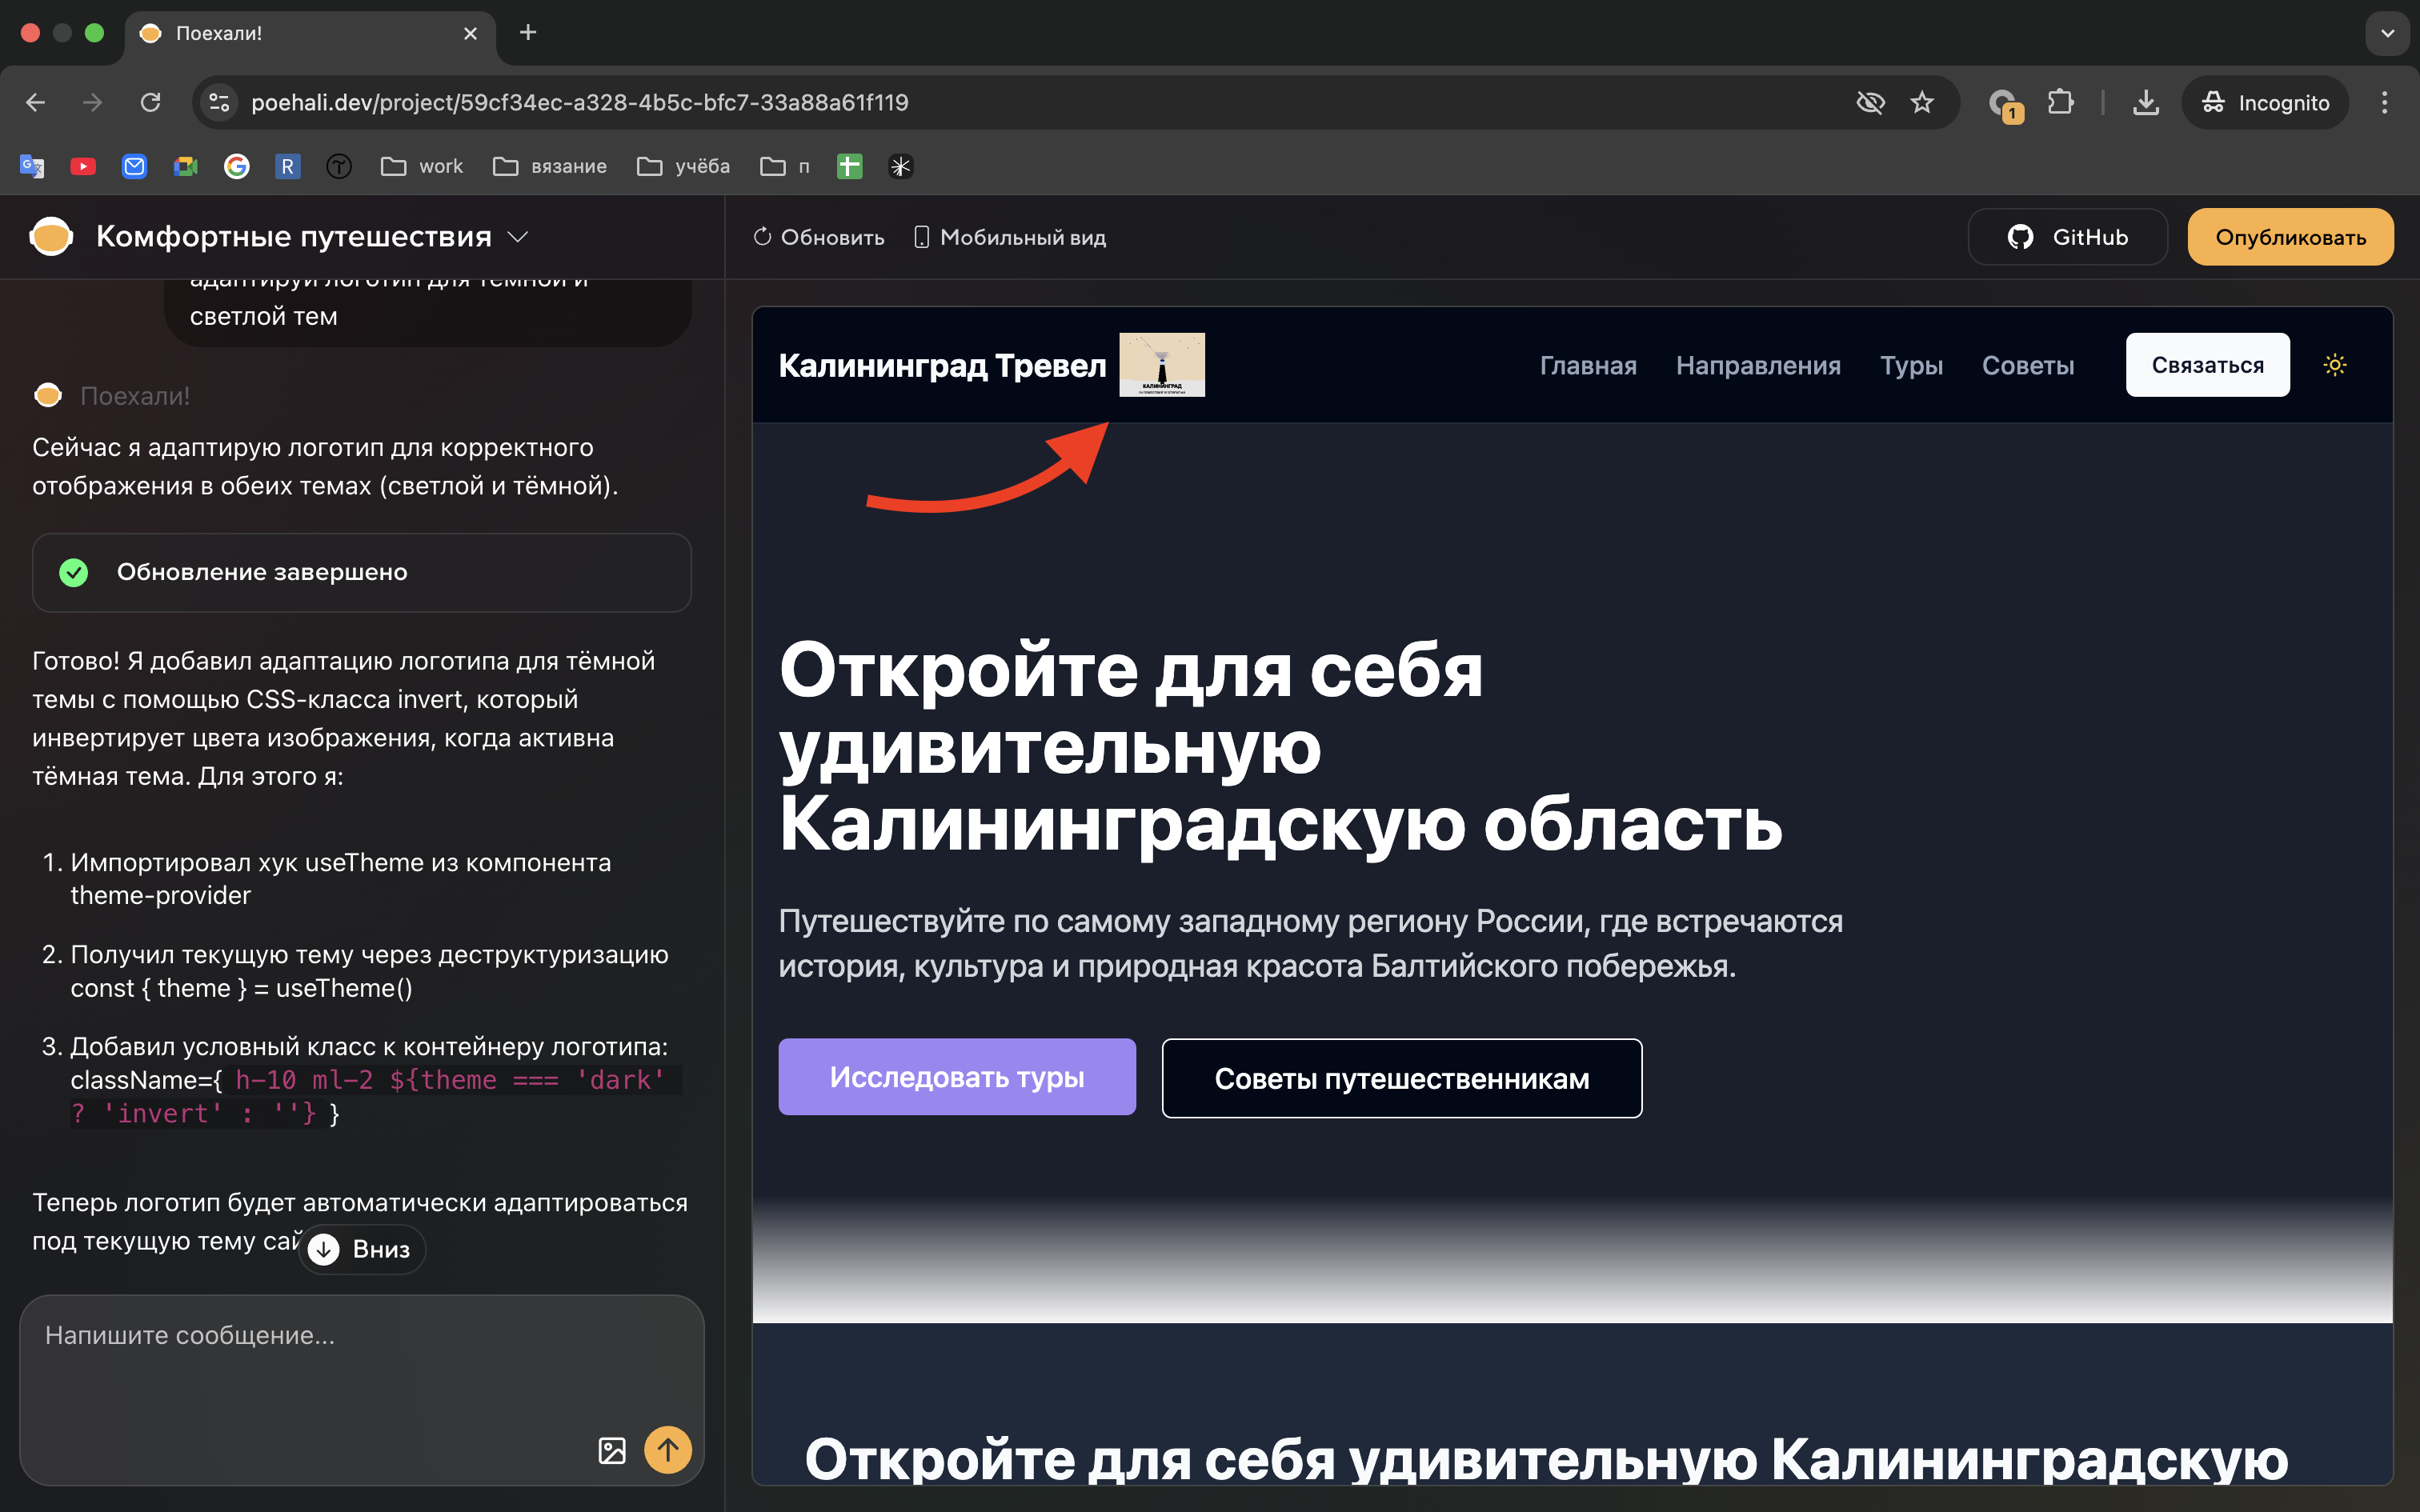
Task: Open Gmail from the bookmarks bar
Action: (x=134, y=166)
